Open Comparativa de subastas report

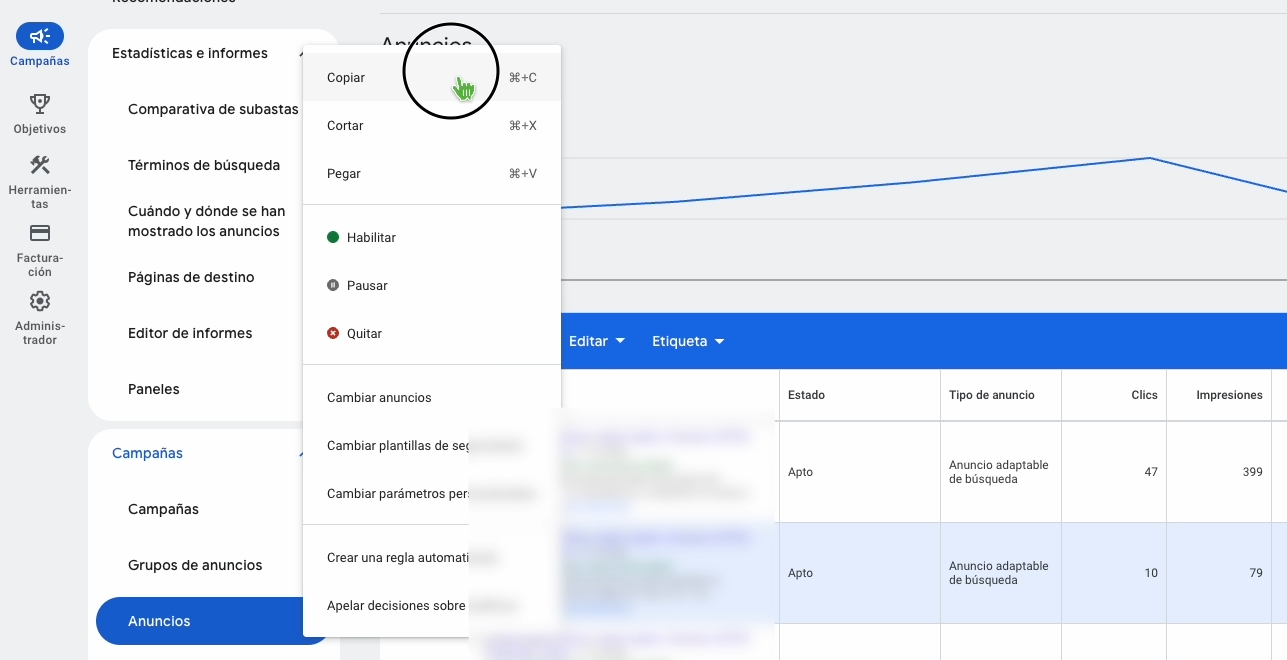tap(213, 109)
